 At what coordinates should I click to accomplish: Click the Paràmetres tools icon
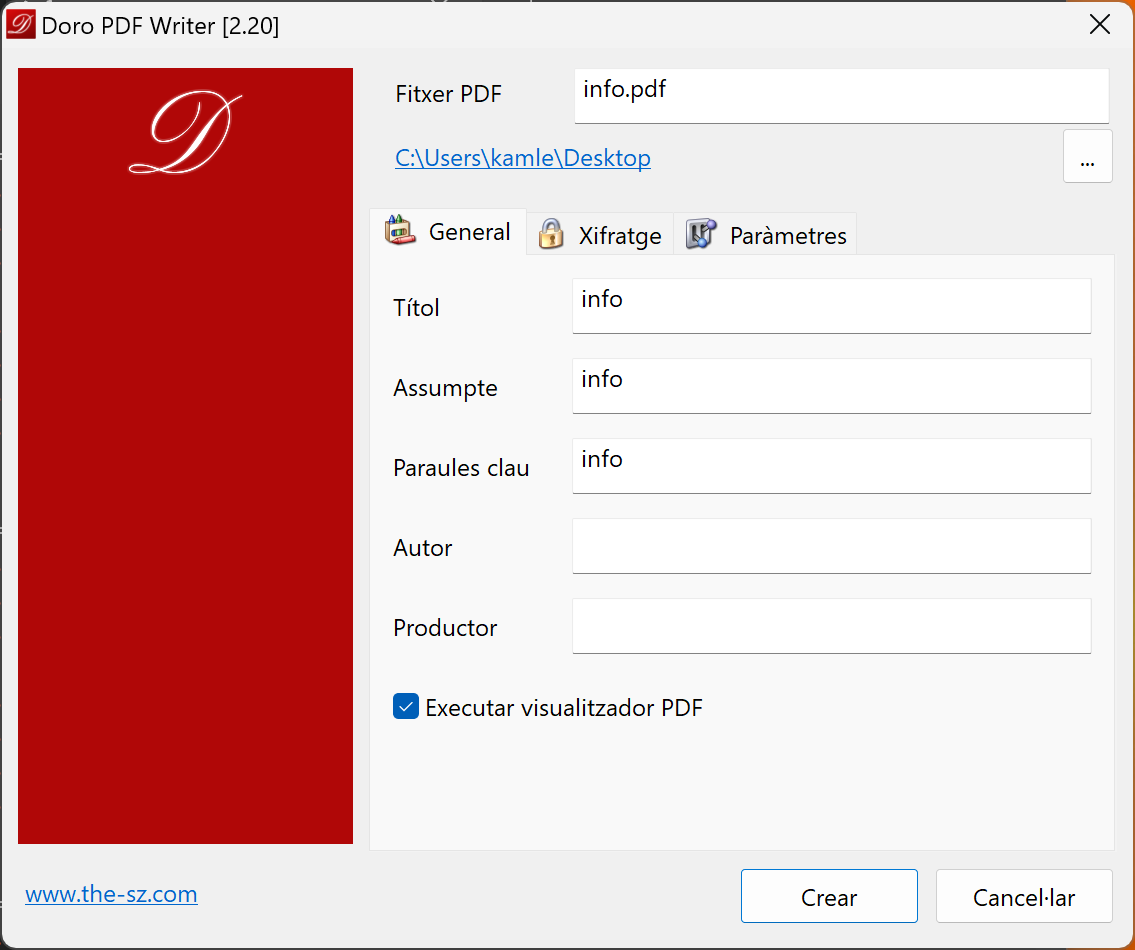click(x=701, y=235)
